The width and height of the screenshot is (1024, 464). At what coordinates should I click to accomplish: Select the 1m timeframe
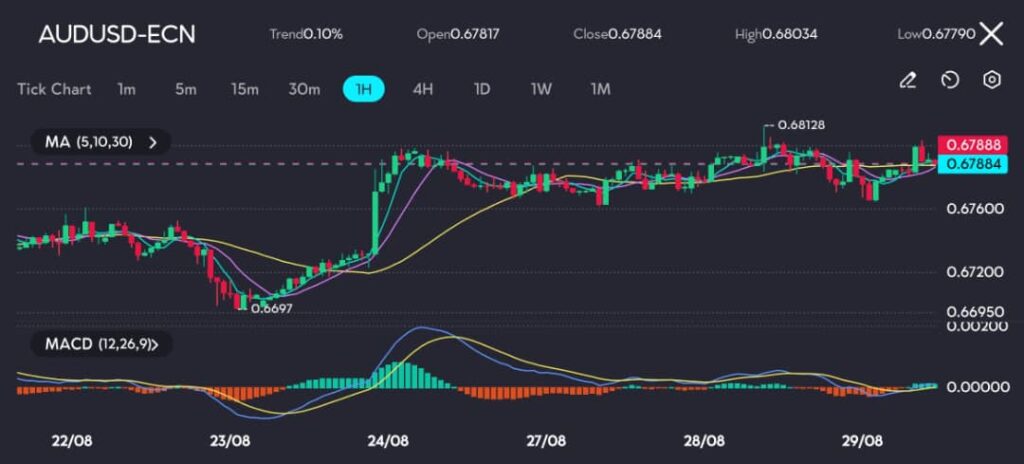126,89
